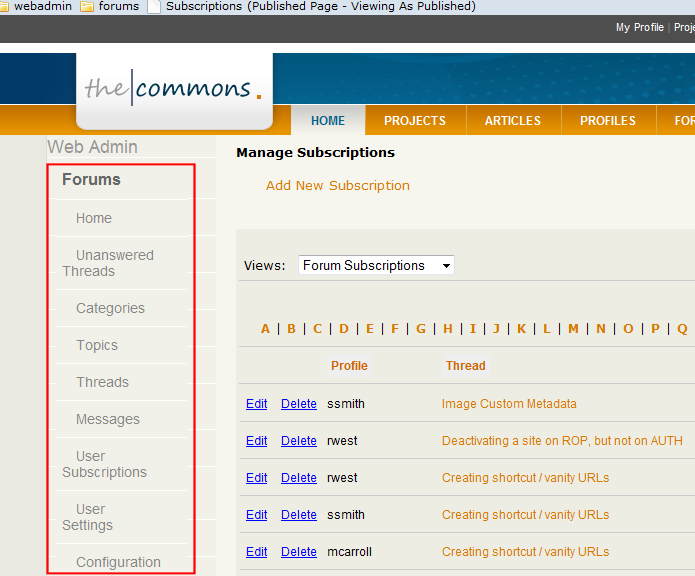Filter by letter H
695x576 pixels.
click(x=448, y=329)
